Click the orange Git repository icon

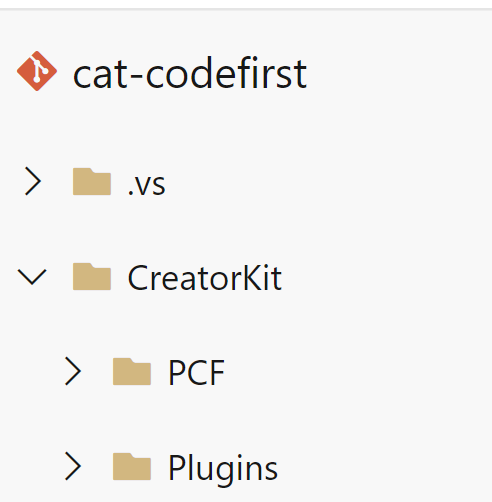(x=37, y=71)
